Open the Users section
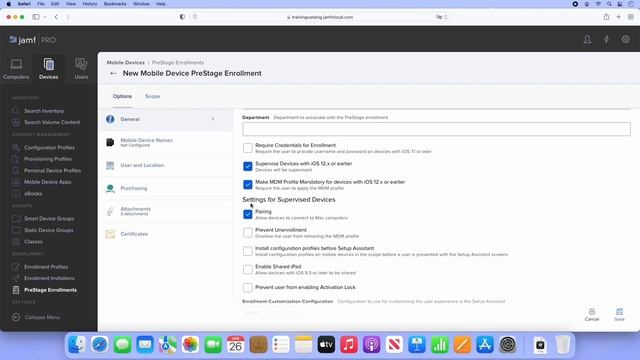Image resolution: width=640 pixels, height=360 pixels. [x=81, y=69]
